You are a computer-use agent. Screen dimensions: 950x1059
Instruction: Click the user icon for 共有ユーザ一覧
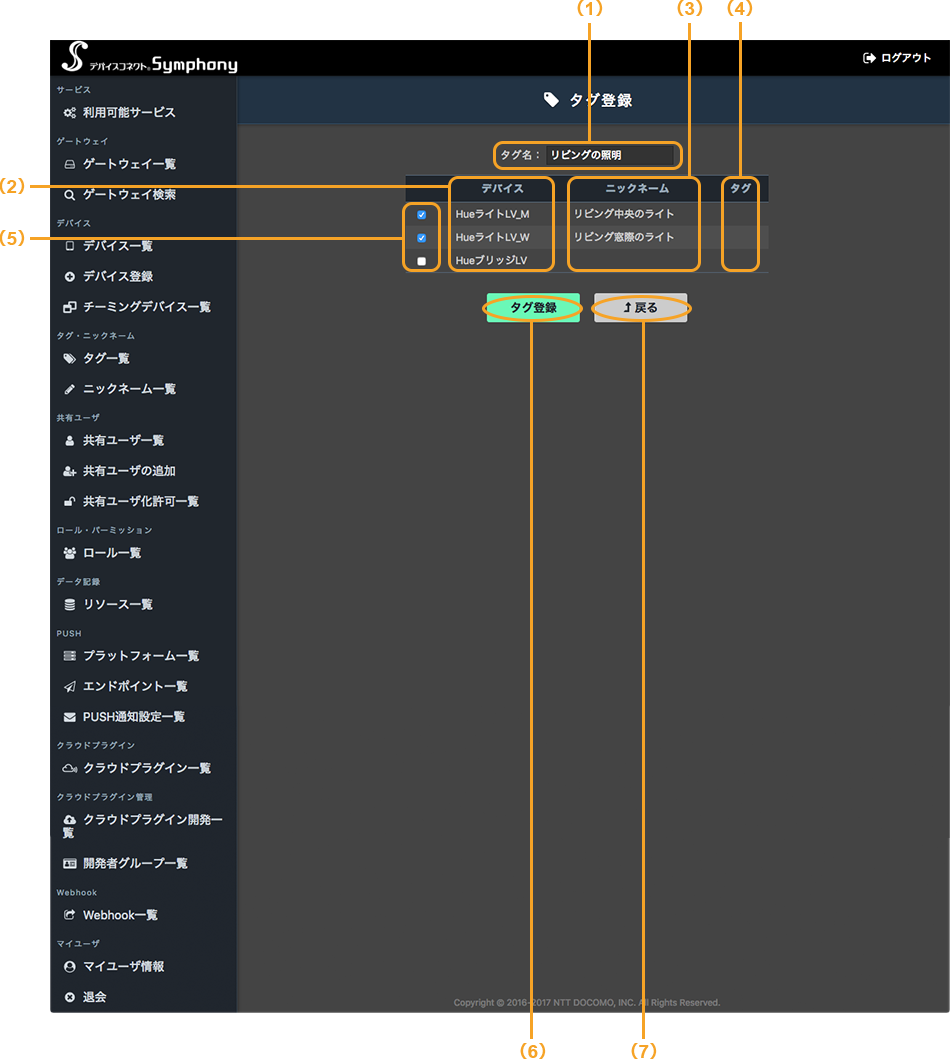tap(70, 441)
